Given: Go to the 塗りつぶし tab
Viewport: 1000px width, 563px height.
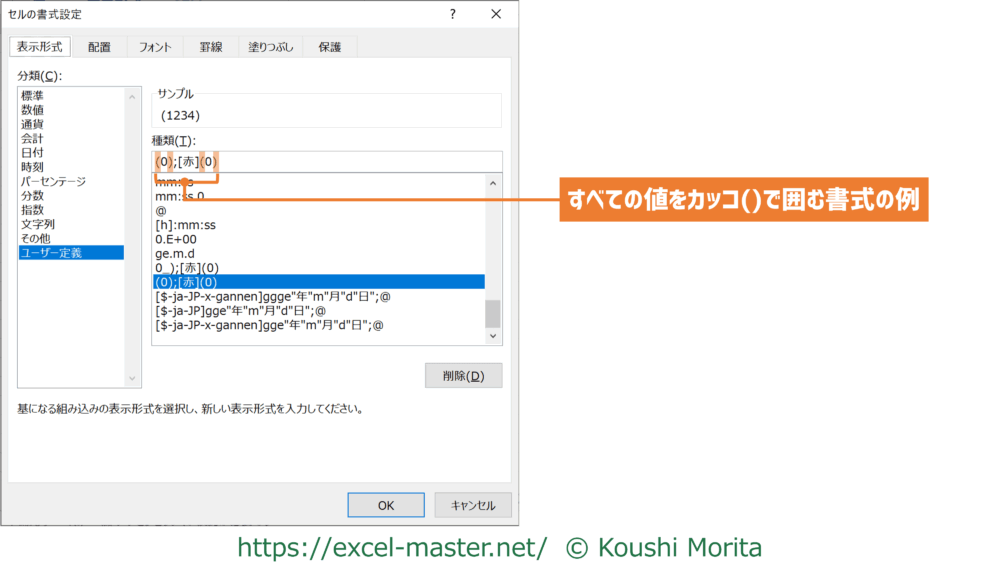Looking at the screenshot, I should pos(273,47).
